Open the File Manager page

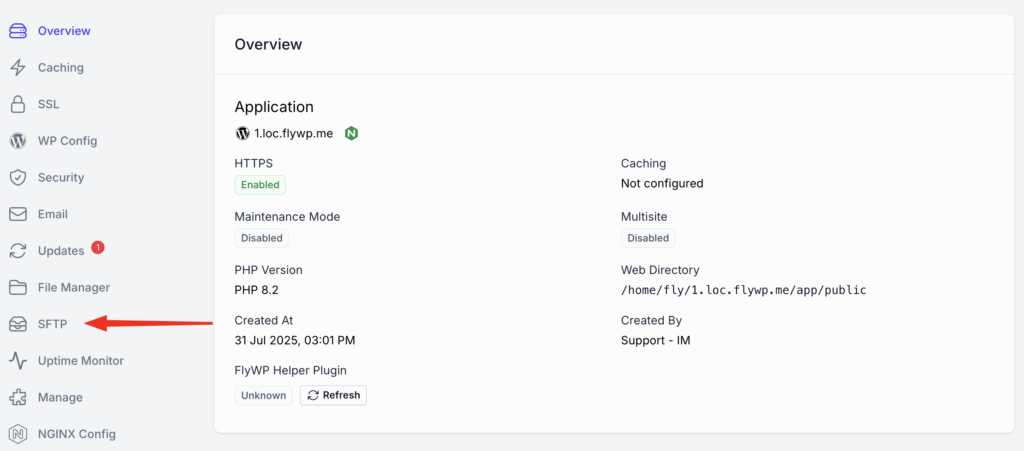point(74,287)
